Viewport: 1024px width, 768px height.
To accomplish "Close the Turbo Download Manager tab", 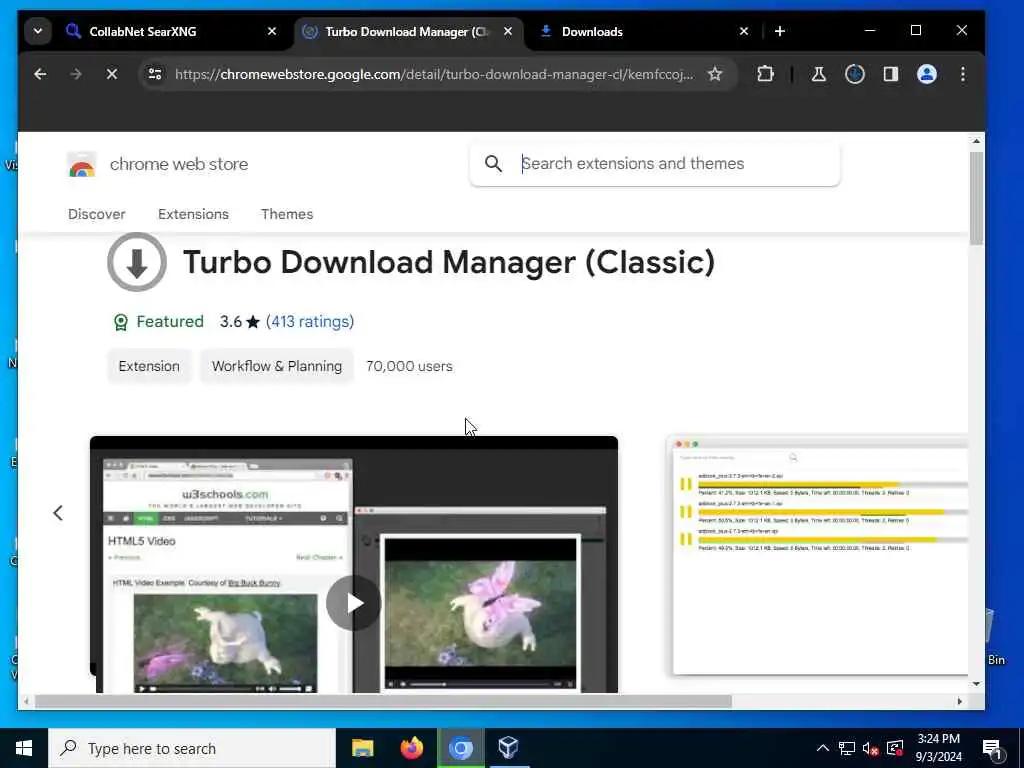I will (507, 31).
